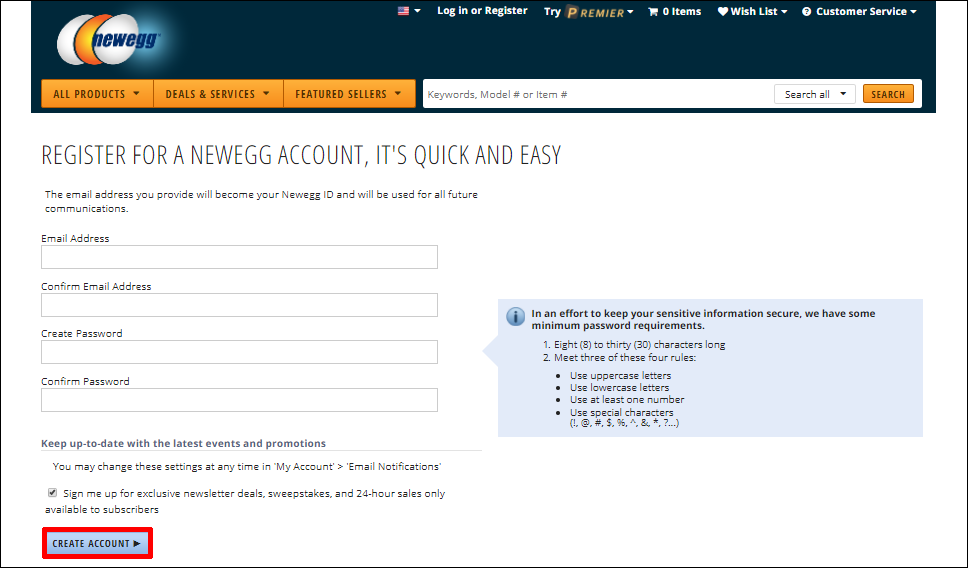Image resolution: width=968 pixels, height=568 pixels.
Task: Expand the country flag dropdown arrow
Action: [417, 11]
